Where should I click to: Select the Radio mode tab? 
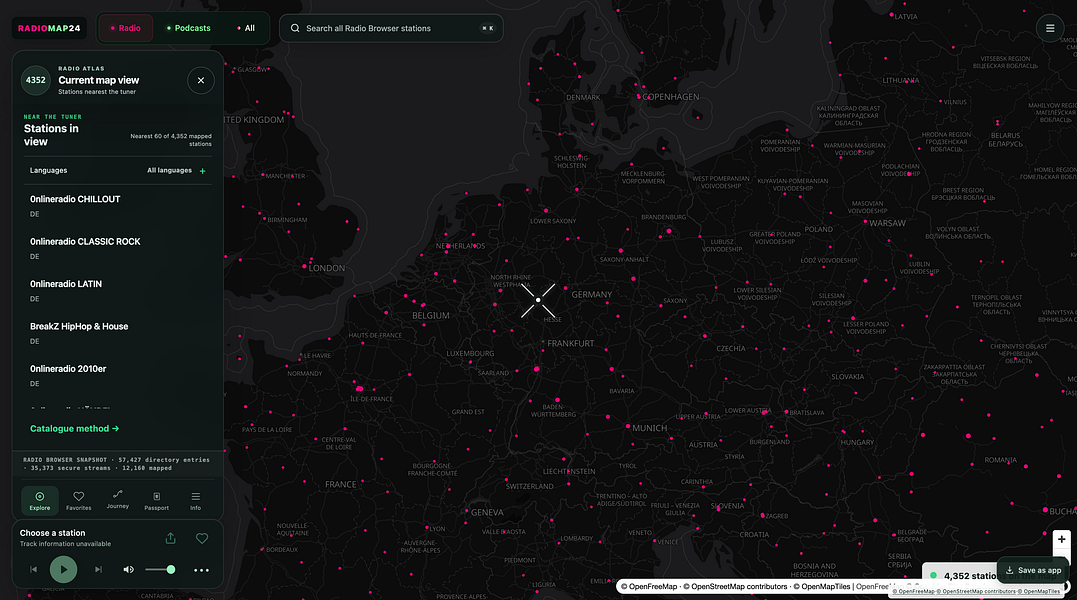[x=125, y=28]
